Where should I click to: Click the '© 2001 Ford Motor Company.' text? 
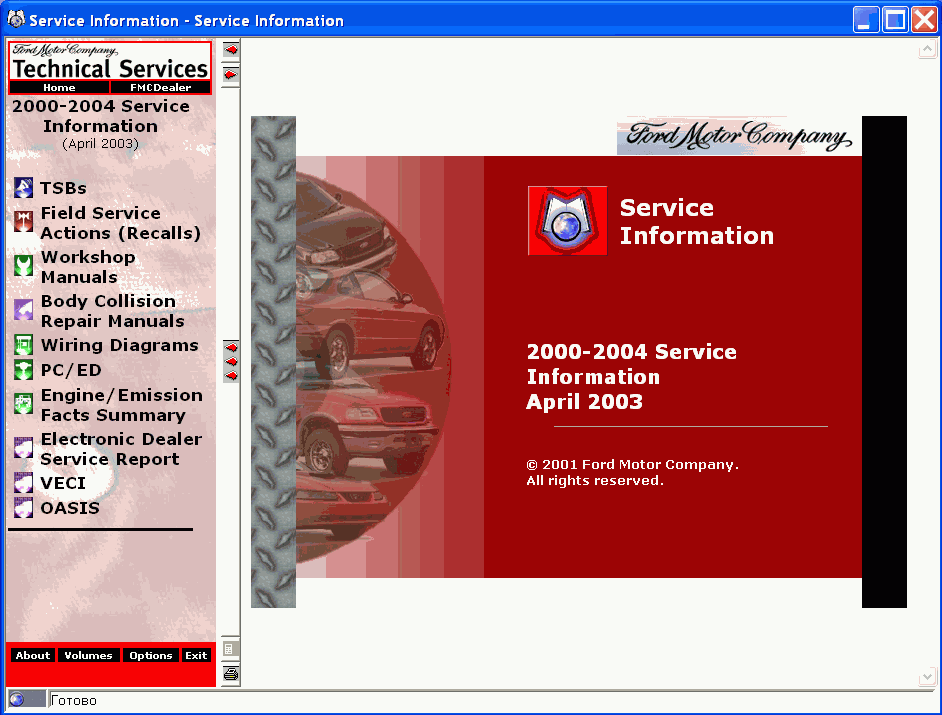633,464
